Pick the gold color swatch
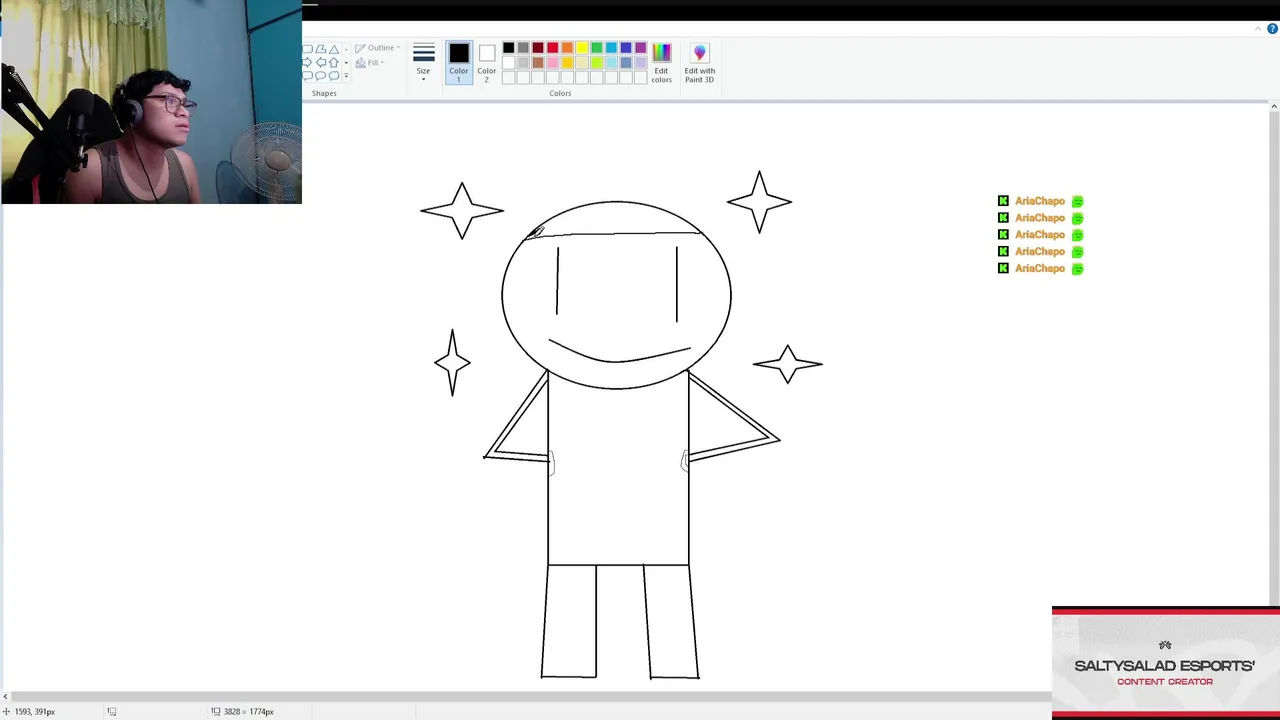Viewport: 1280px width, 720px height. point(567,63)
